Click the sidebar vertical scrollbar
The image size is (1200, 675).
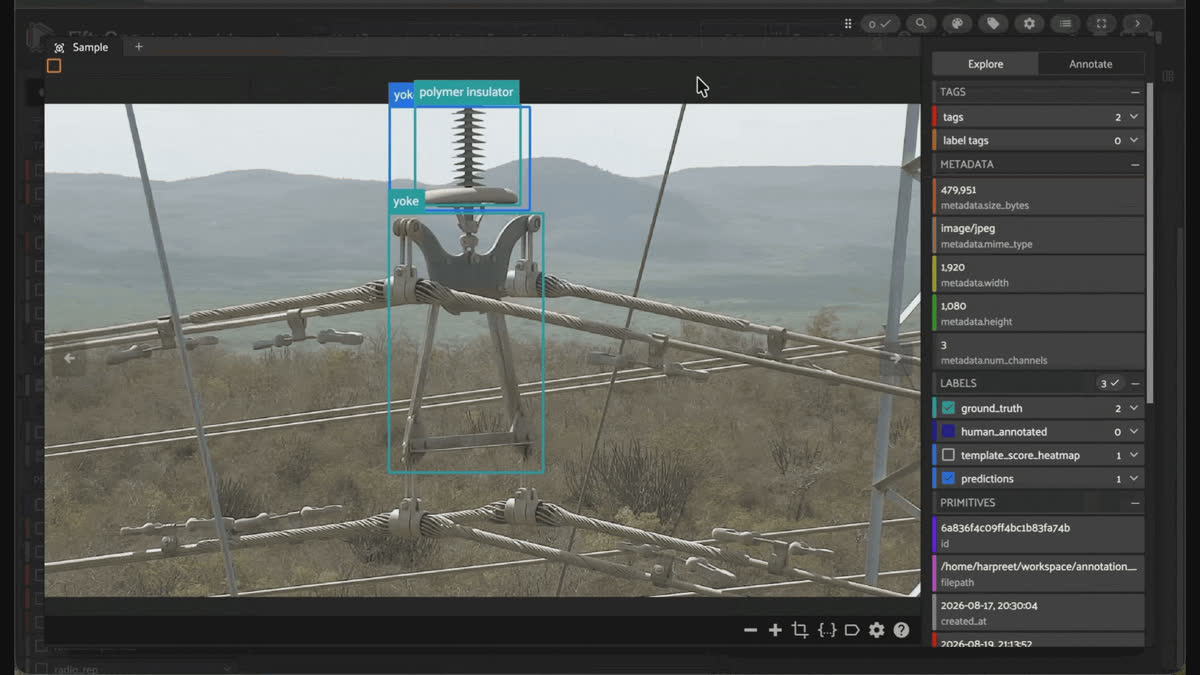pyautogui.click(x=1149, y=242)
